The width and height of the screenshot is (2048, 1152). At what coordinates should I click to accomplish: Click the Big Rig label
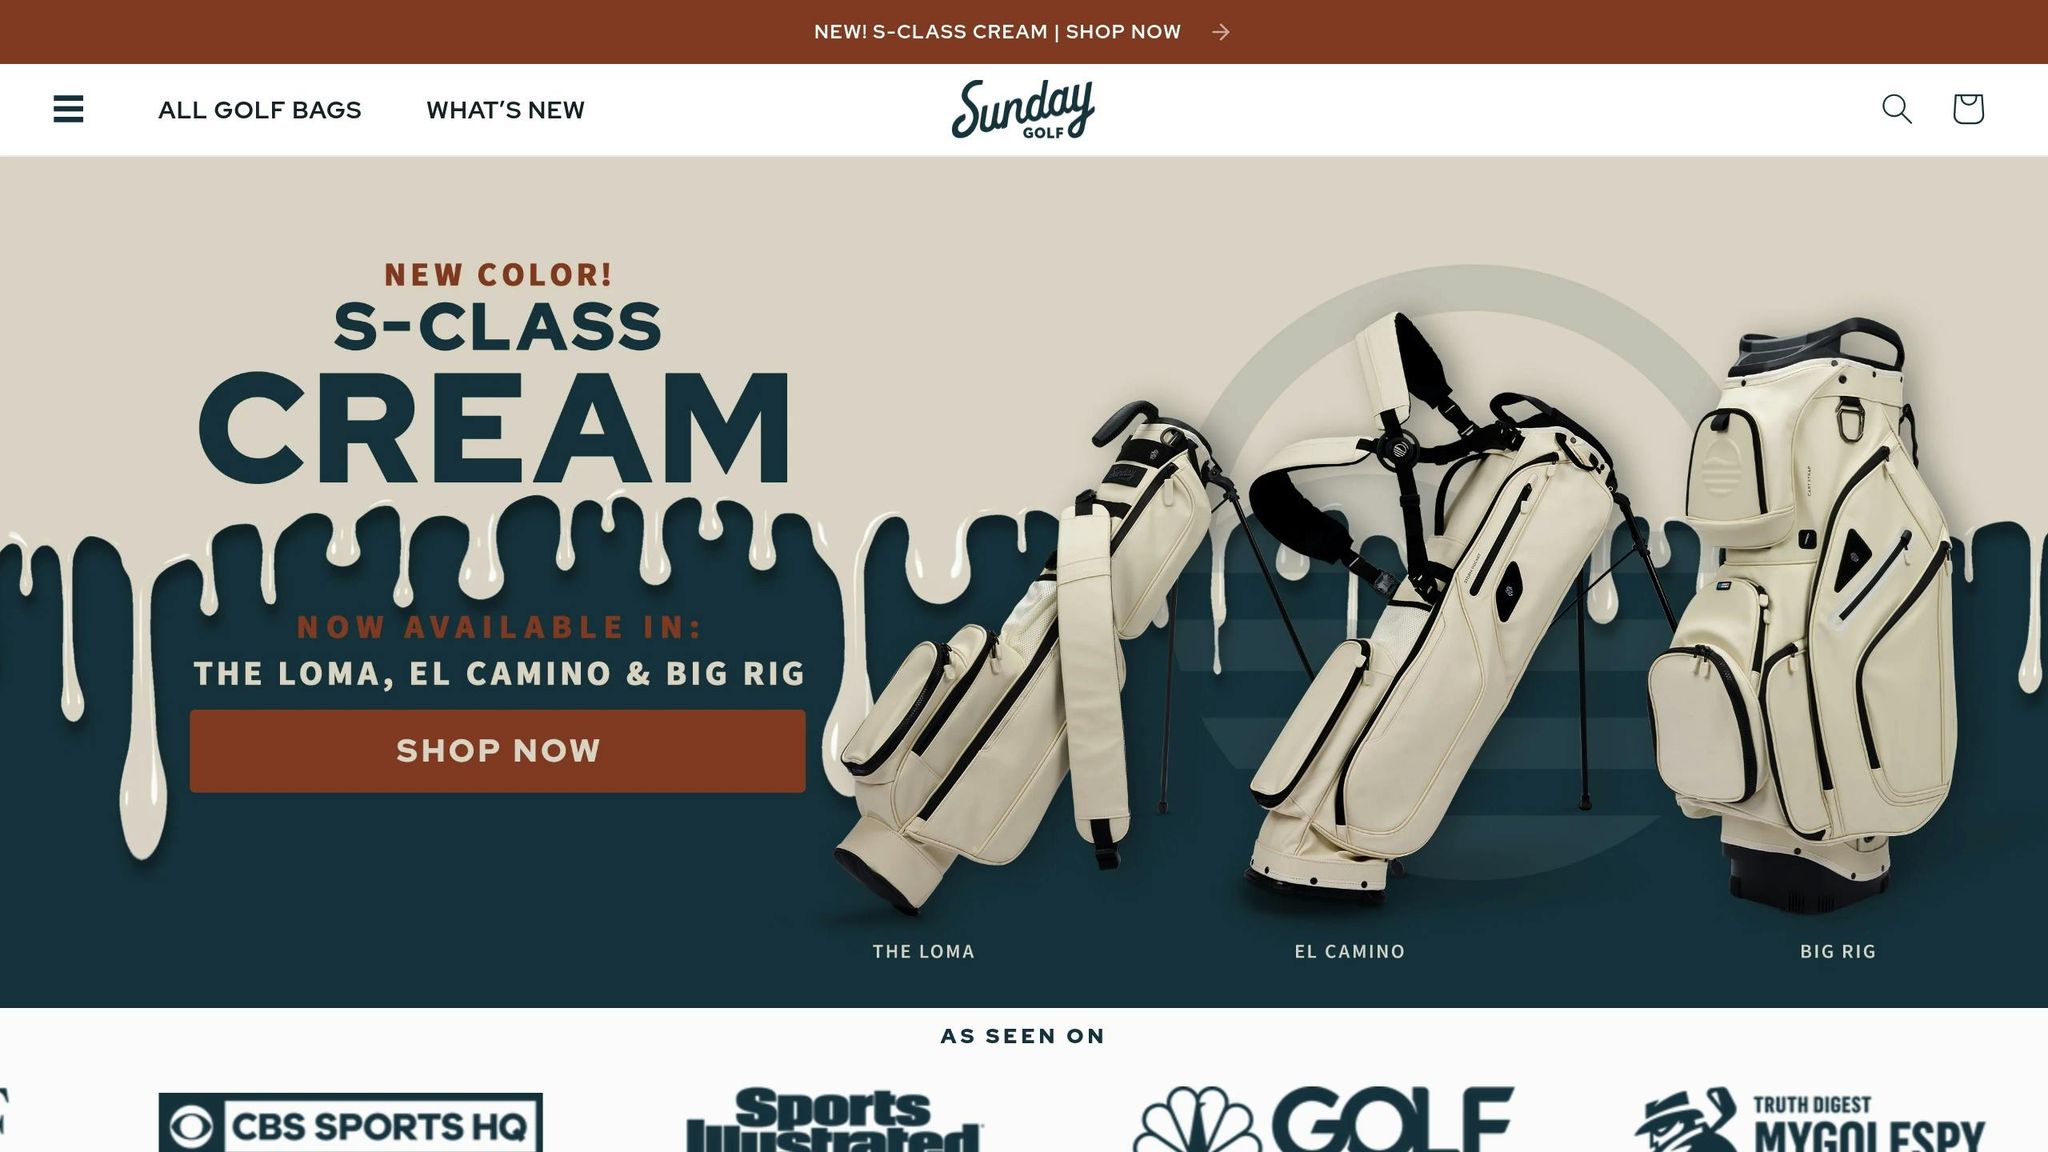1838,951
